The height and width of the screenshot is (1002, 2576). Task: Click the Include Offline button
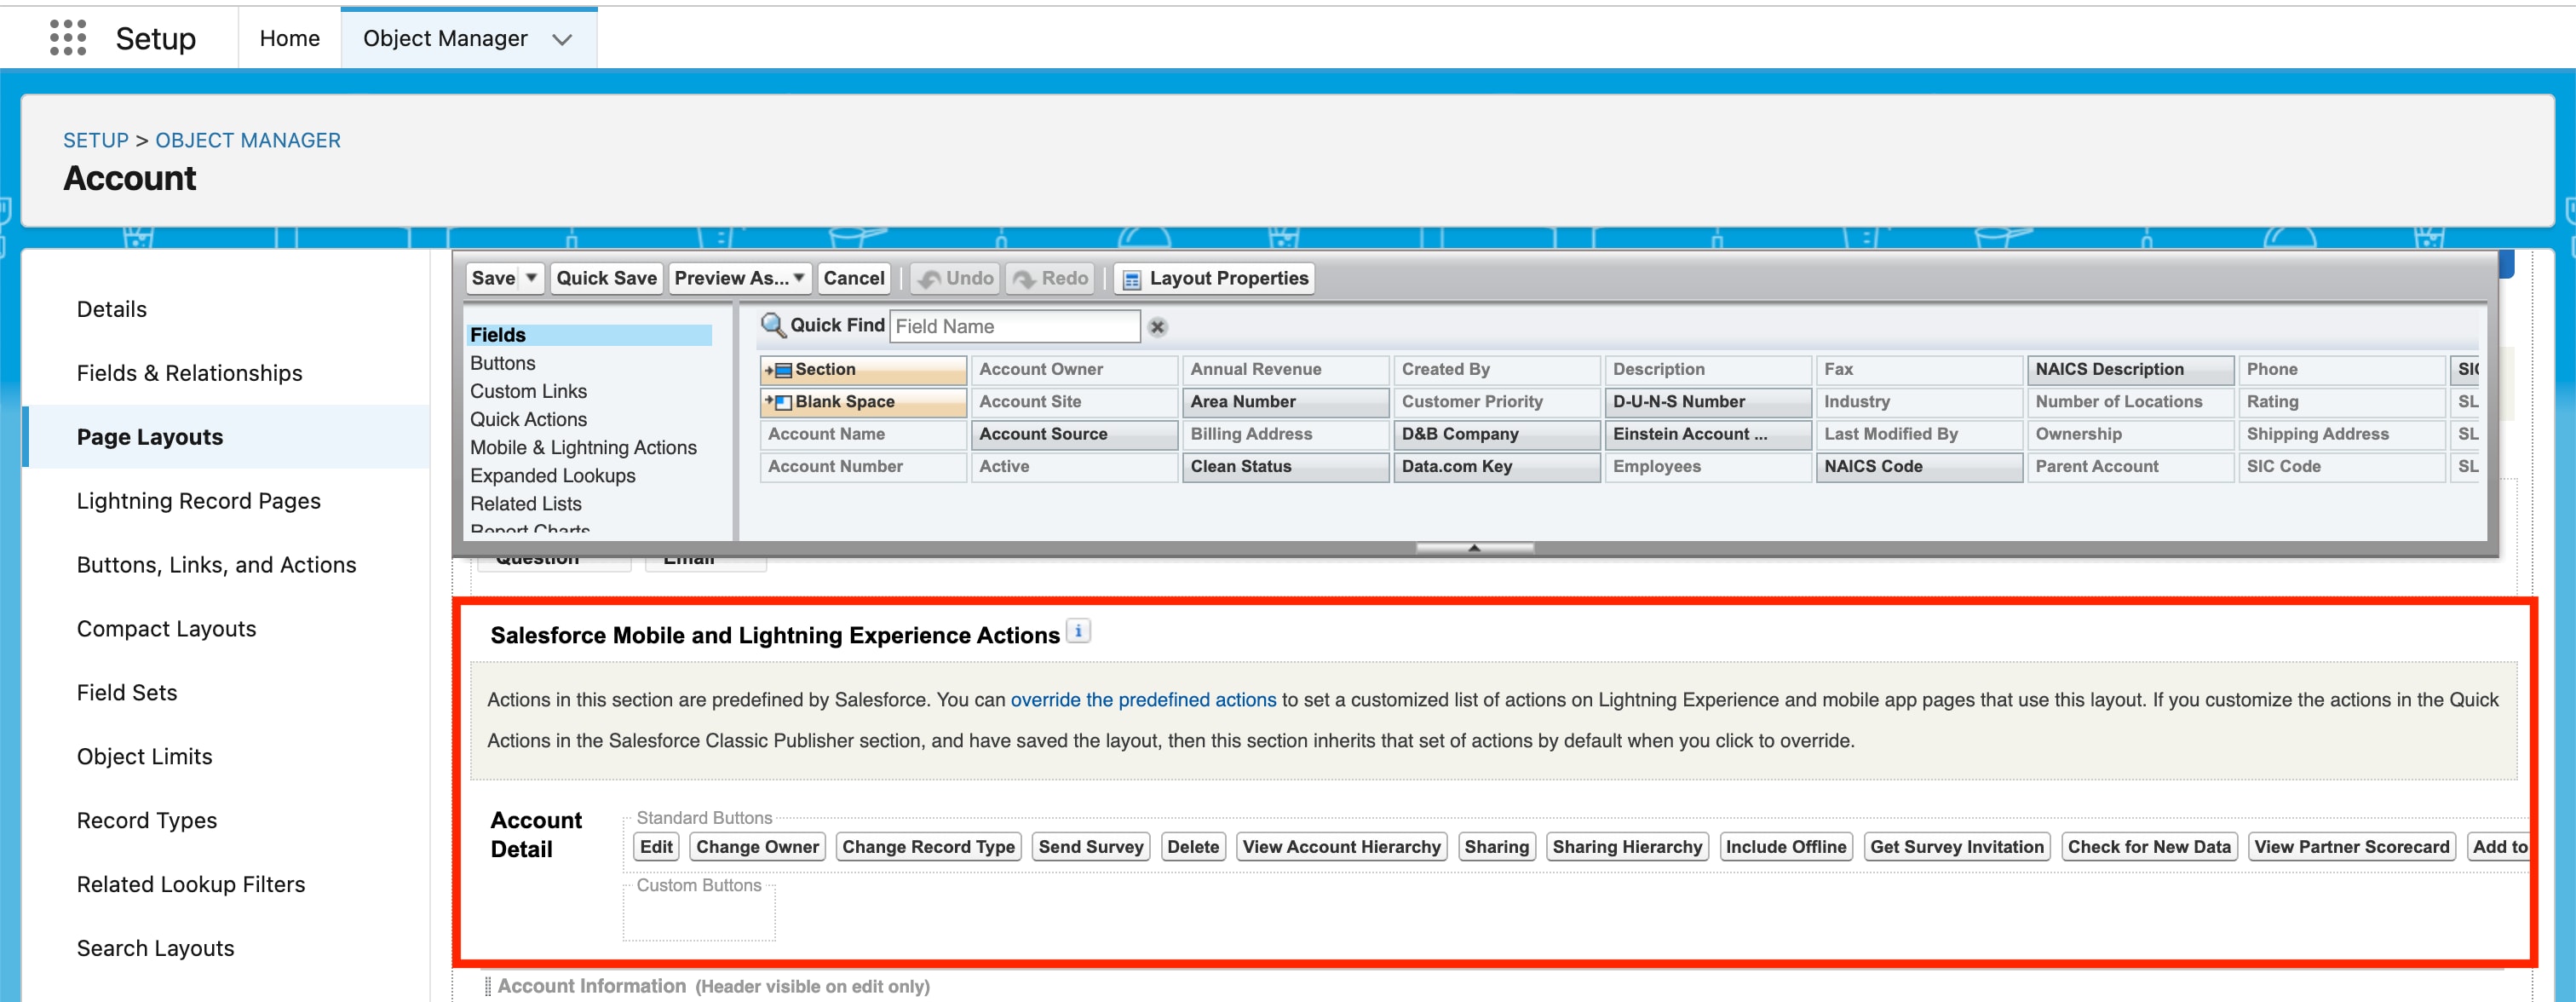click(1786, 847)
